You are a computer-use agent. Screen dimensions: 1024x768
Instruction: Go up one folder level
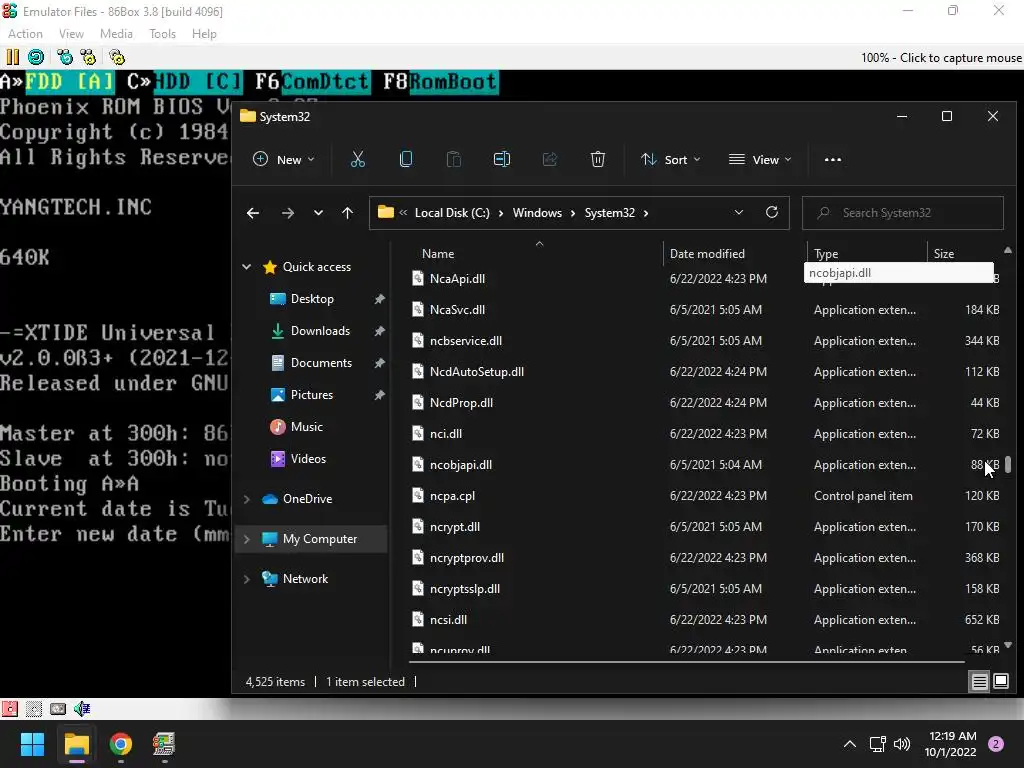347,213
